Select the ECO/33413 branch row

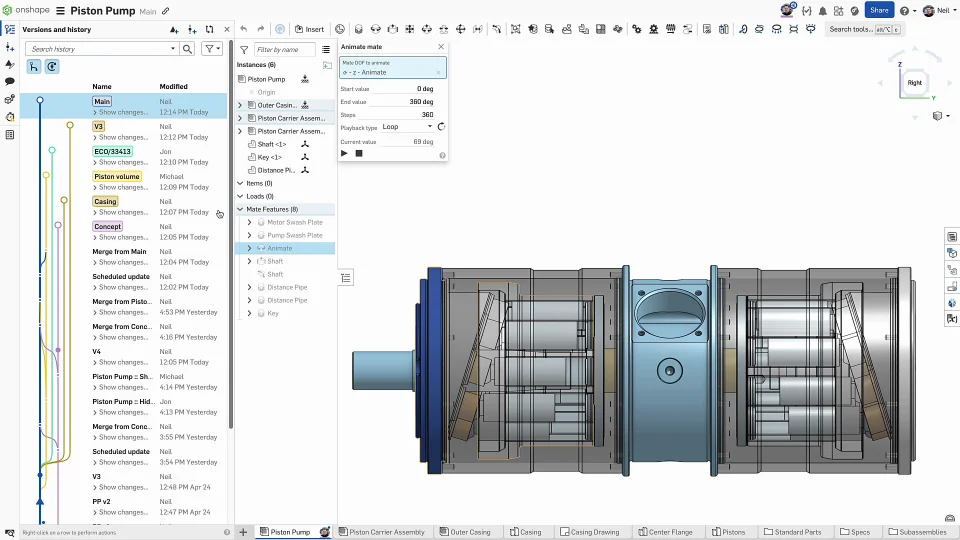tap(124, 156)
